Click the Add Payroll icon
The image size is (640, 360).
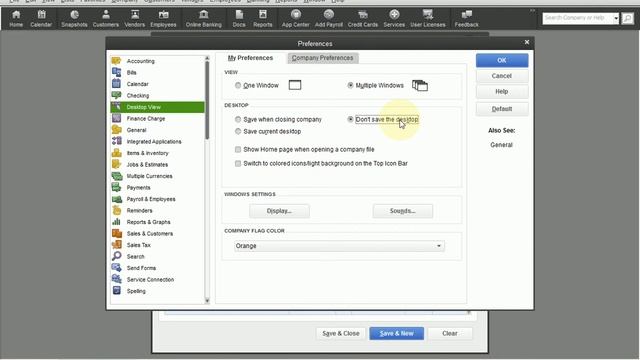point(329,19)
